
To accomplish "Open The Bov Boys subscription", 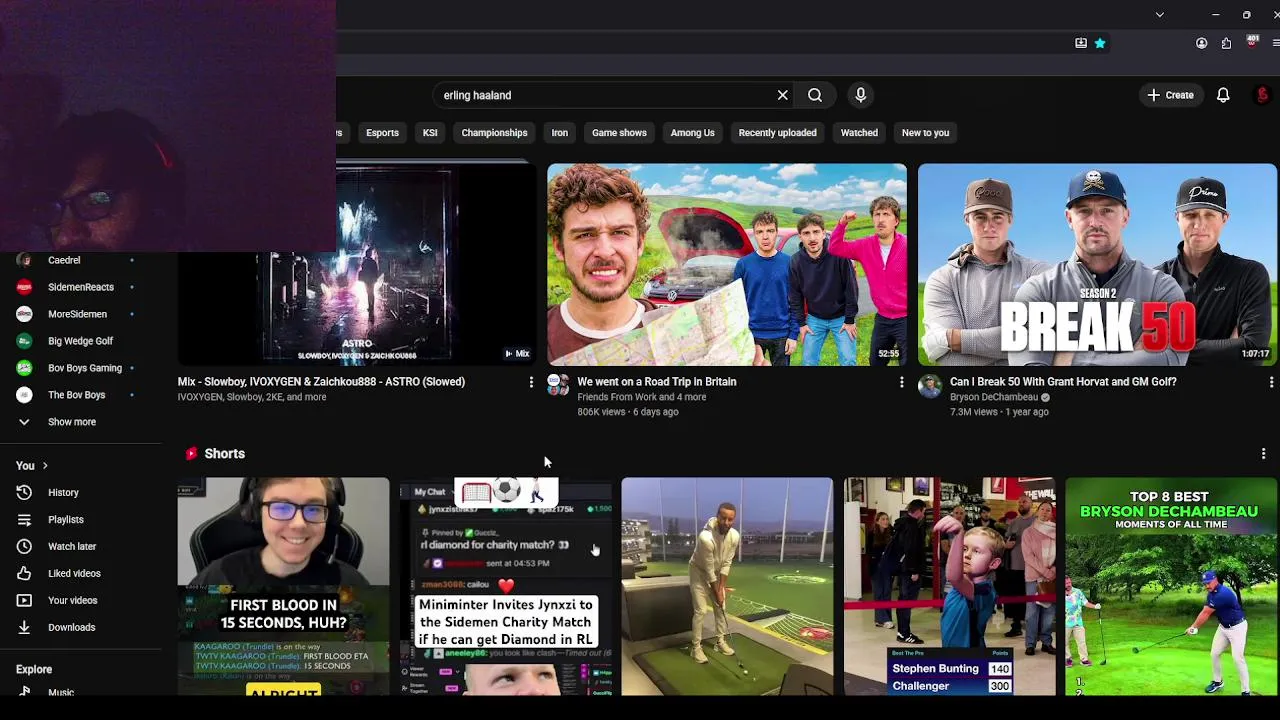I will (x=76, y=395).
